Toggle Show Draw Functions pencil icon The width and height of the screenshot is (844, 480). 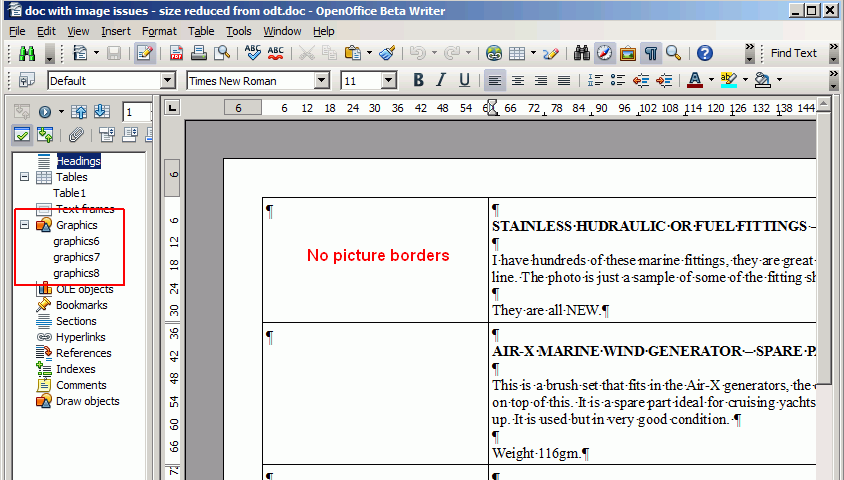coord(551,53)
